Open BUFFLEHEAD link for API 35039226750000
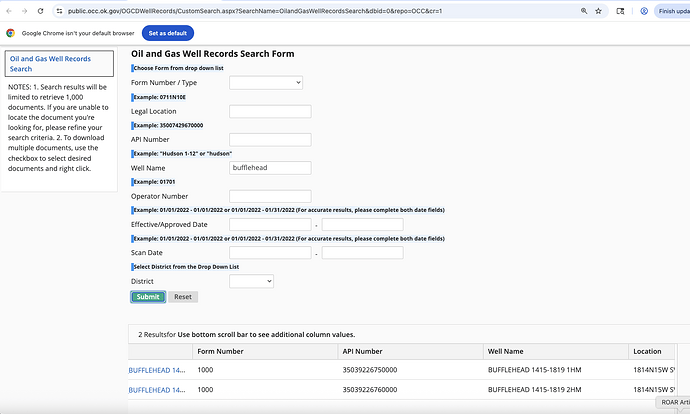The width and height of the screenshot is (690, 414). coord(157,370)
